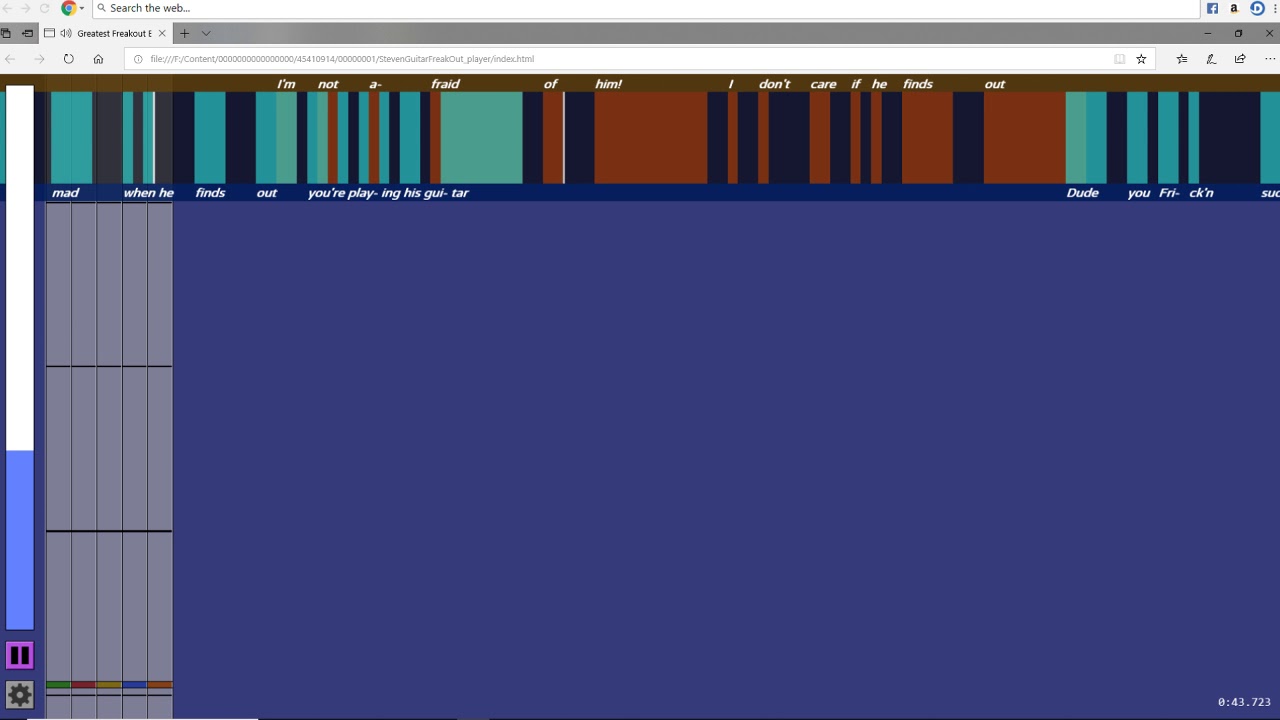1280x720 pixels.
Task: Open the search toolbar vertical dots menu
Action: click(1275, 8)
